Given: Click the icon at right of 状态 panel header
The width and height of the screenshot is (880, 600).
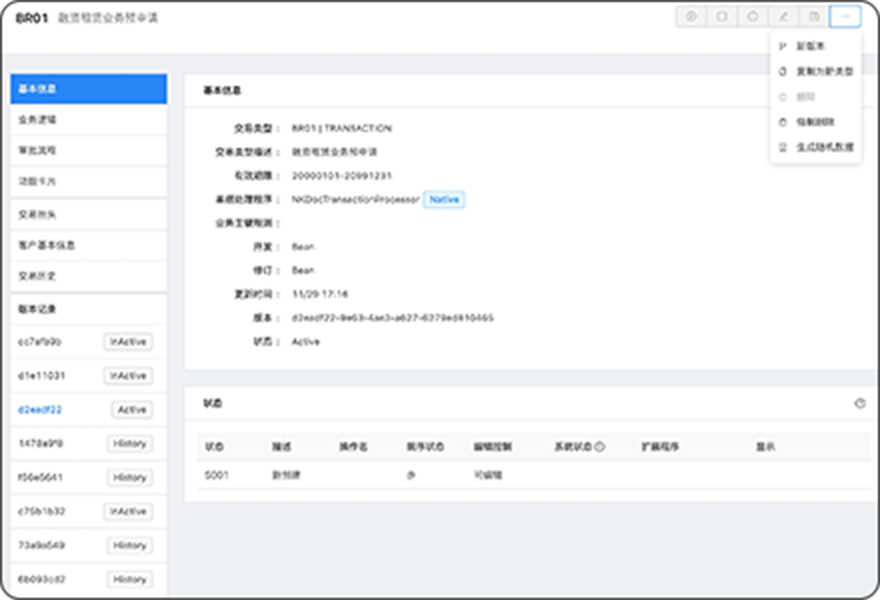Looking at the screenshot, I should [x=859, y=404].
